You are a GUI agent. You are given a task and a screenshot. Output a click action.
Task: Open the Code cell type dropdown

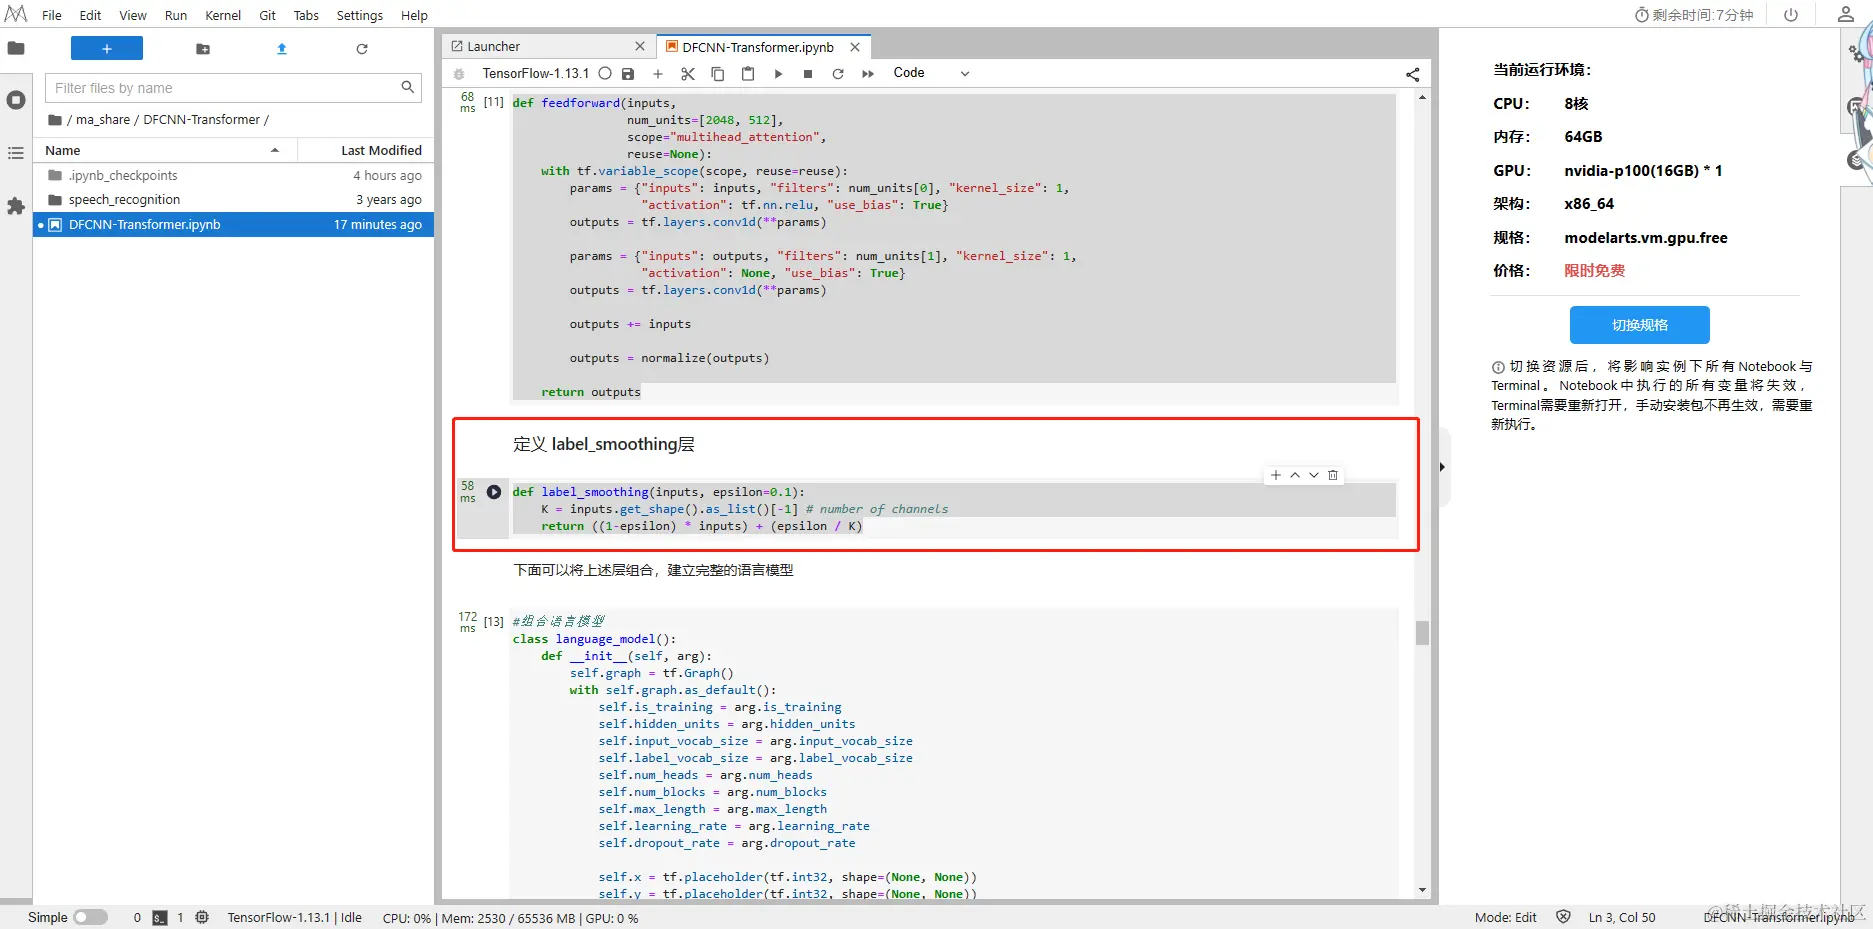pos(931,73)
